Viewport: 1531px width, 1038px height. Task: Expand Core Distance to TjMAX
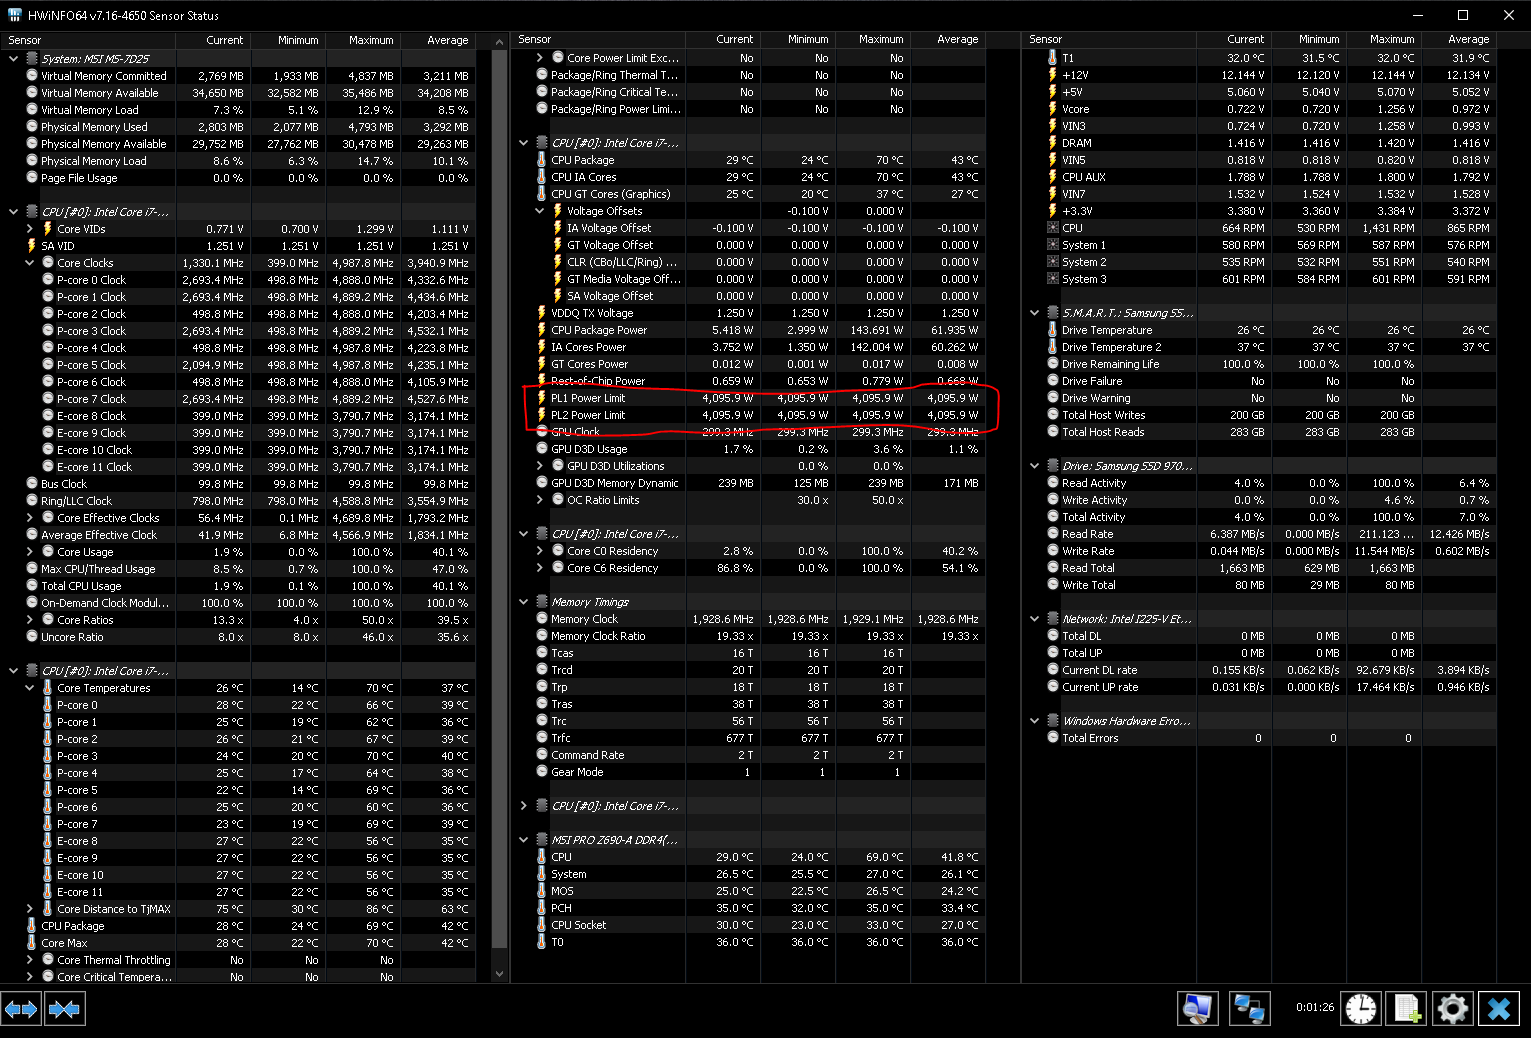[x=30, y=909]
